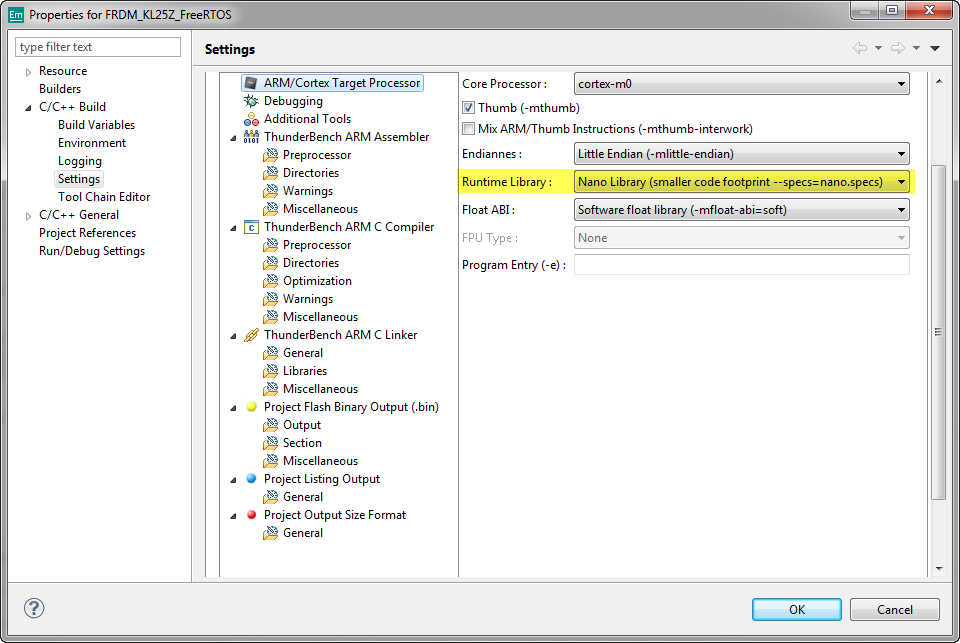
Task: Uncheck the Thumb (-mthumb) checkbox
Action: point(468,108)
